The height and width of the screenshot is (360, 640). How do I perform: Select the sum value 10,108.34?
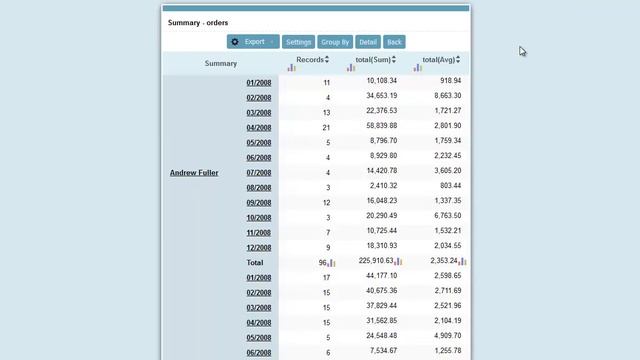pyautogui.click(x=382, y=81)
